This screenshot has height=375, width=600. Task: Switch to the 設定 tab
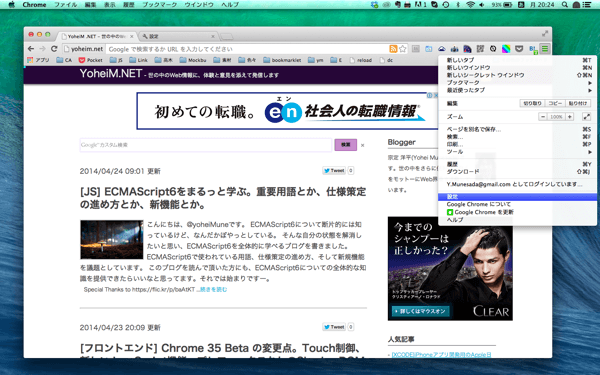178,36
